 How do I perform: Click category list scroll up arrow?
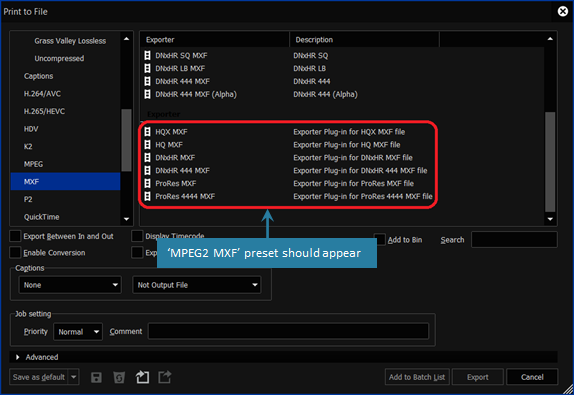pyautogui.click(x=126, y=39)
